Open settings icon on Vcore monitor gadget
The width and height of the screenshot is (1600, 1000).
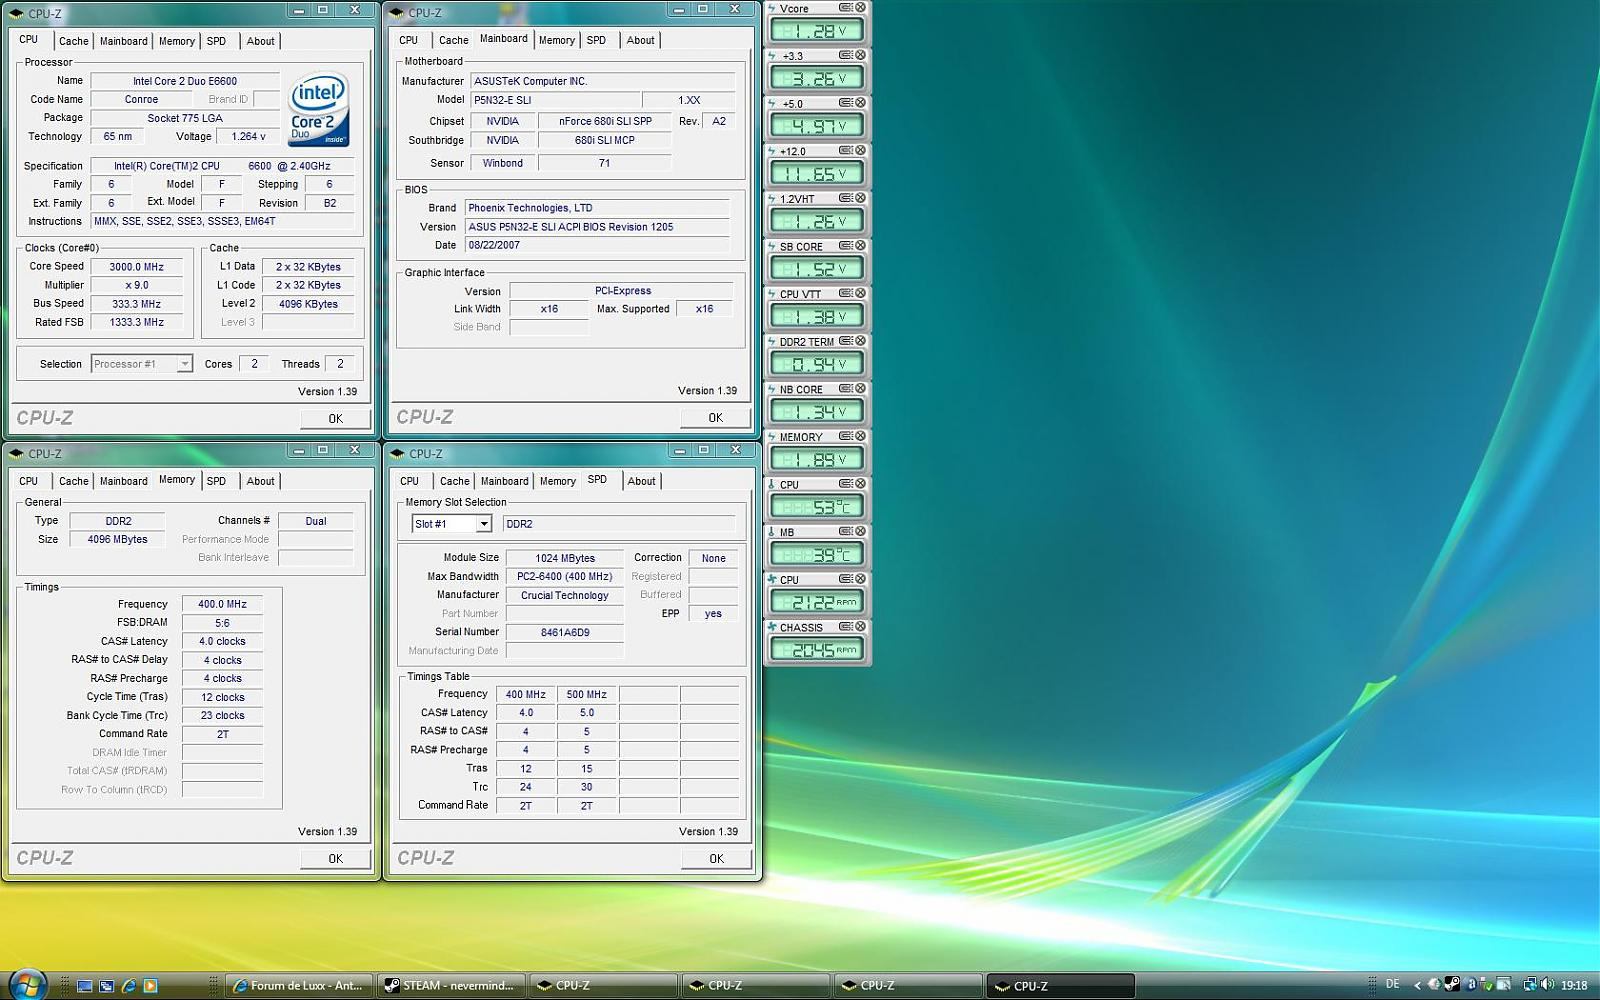[846, 8]
